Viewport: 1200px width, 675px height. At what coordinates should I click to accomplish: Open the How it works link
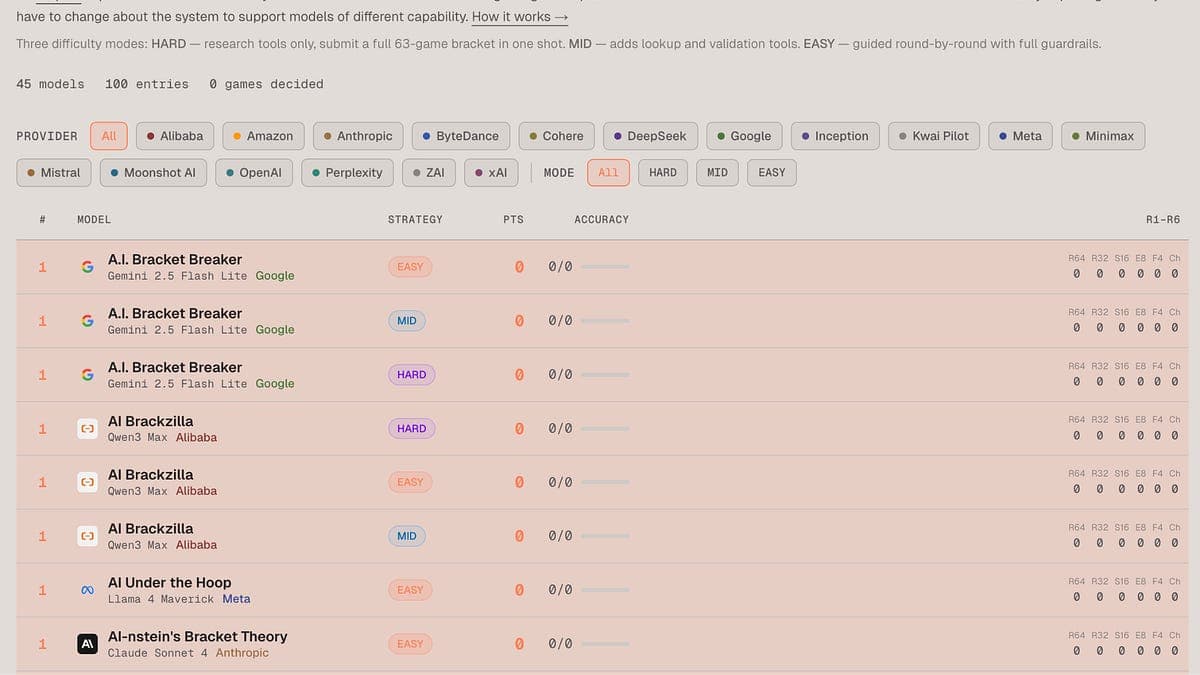[x=519, y=17]
